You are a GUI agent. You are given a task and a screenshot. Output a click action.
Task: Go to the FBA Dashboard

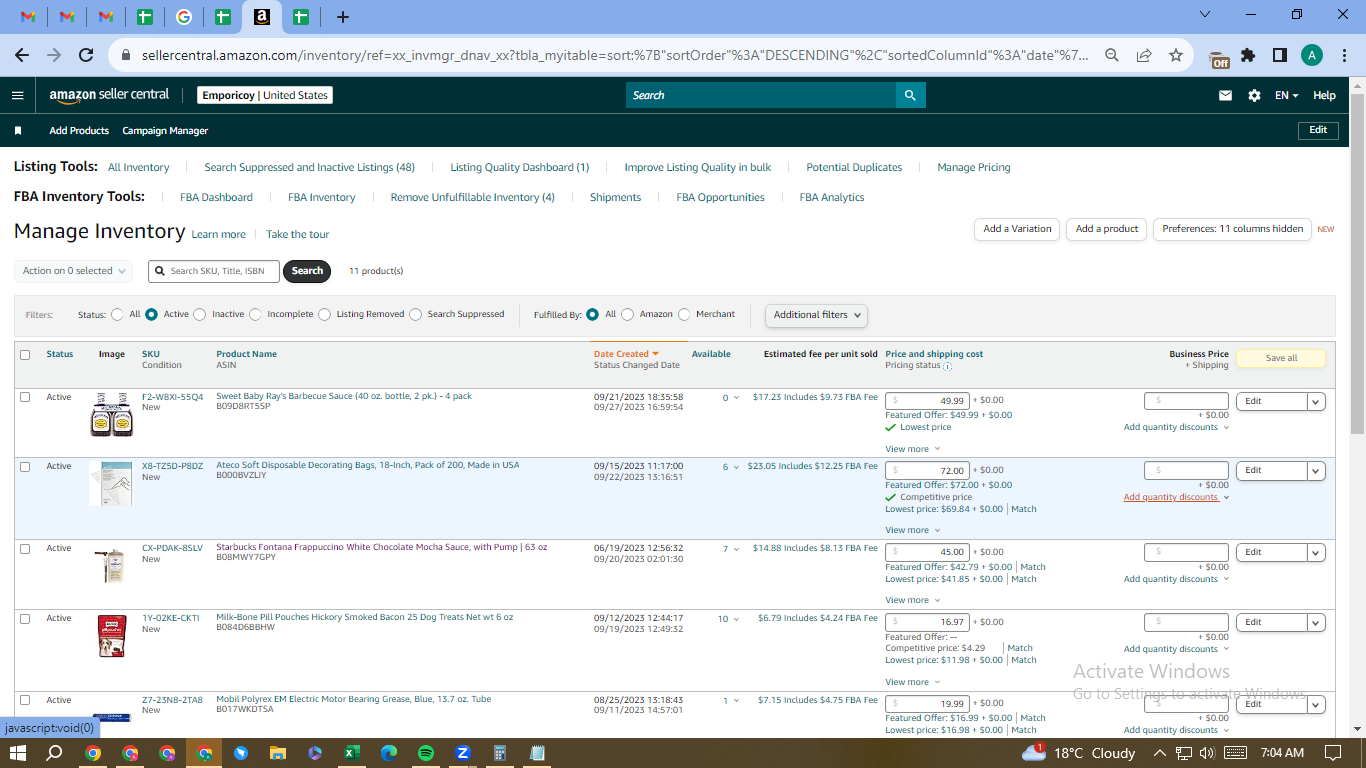click(x=216, y=197)
